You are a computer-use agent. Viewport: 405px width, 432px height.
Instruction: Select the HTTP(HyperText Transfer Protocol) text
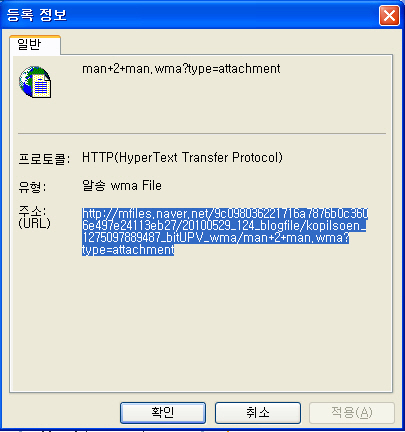click(x=182, y=157)
